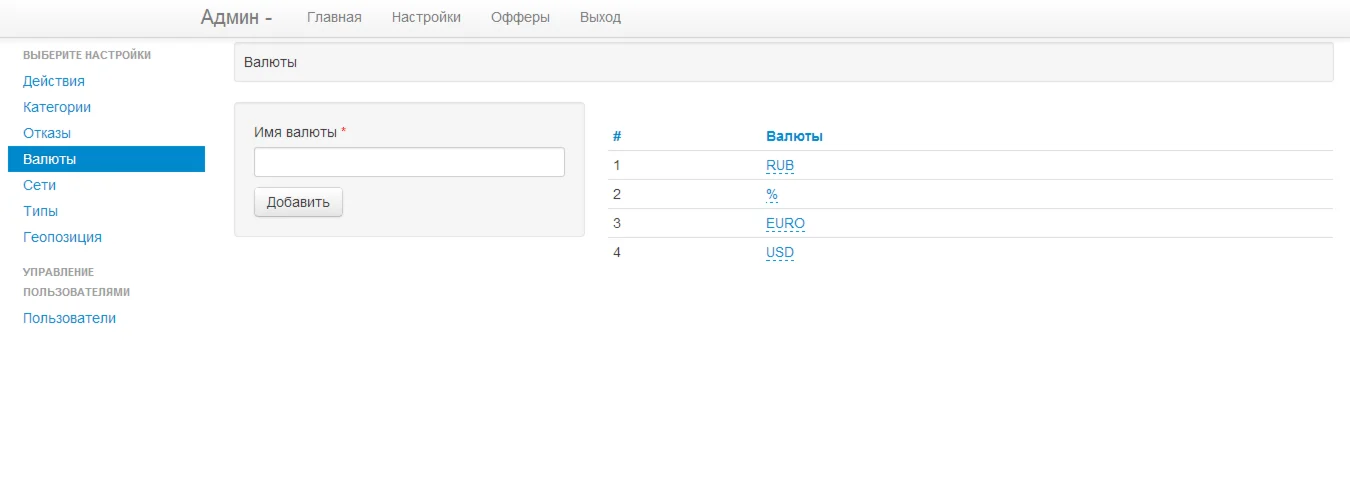
Task: Click the Валюты table column header
Action: 794,136
